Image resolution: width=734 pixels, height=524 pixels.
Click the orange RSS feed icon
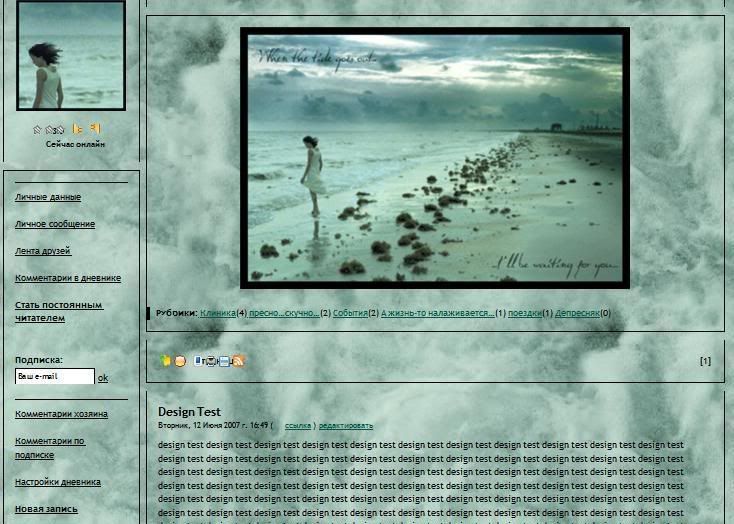[x=238, y=361]
